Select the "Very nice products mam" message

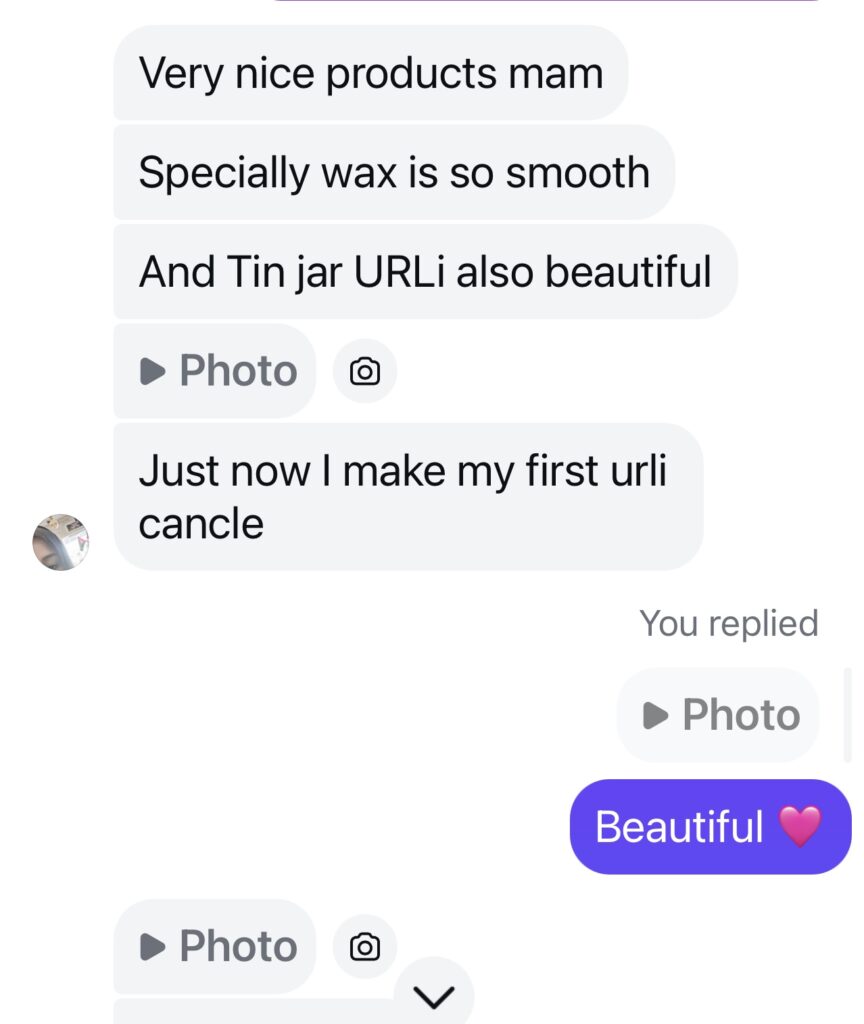370,73
